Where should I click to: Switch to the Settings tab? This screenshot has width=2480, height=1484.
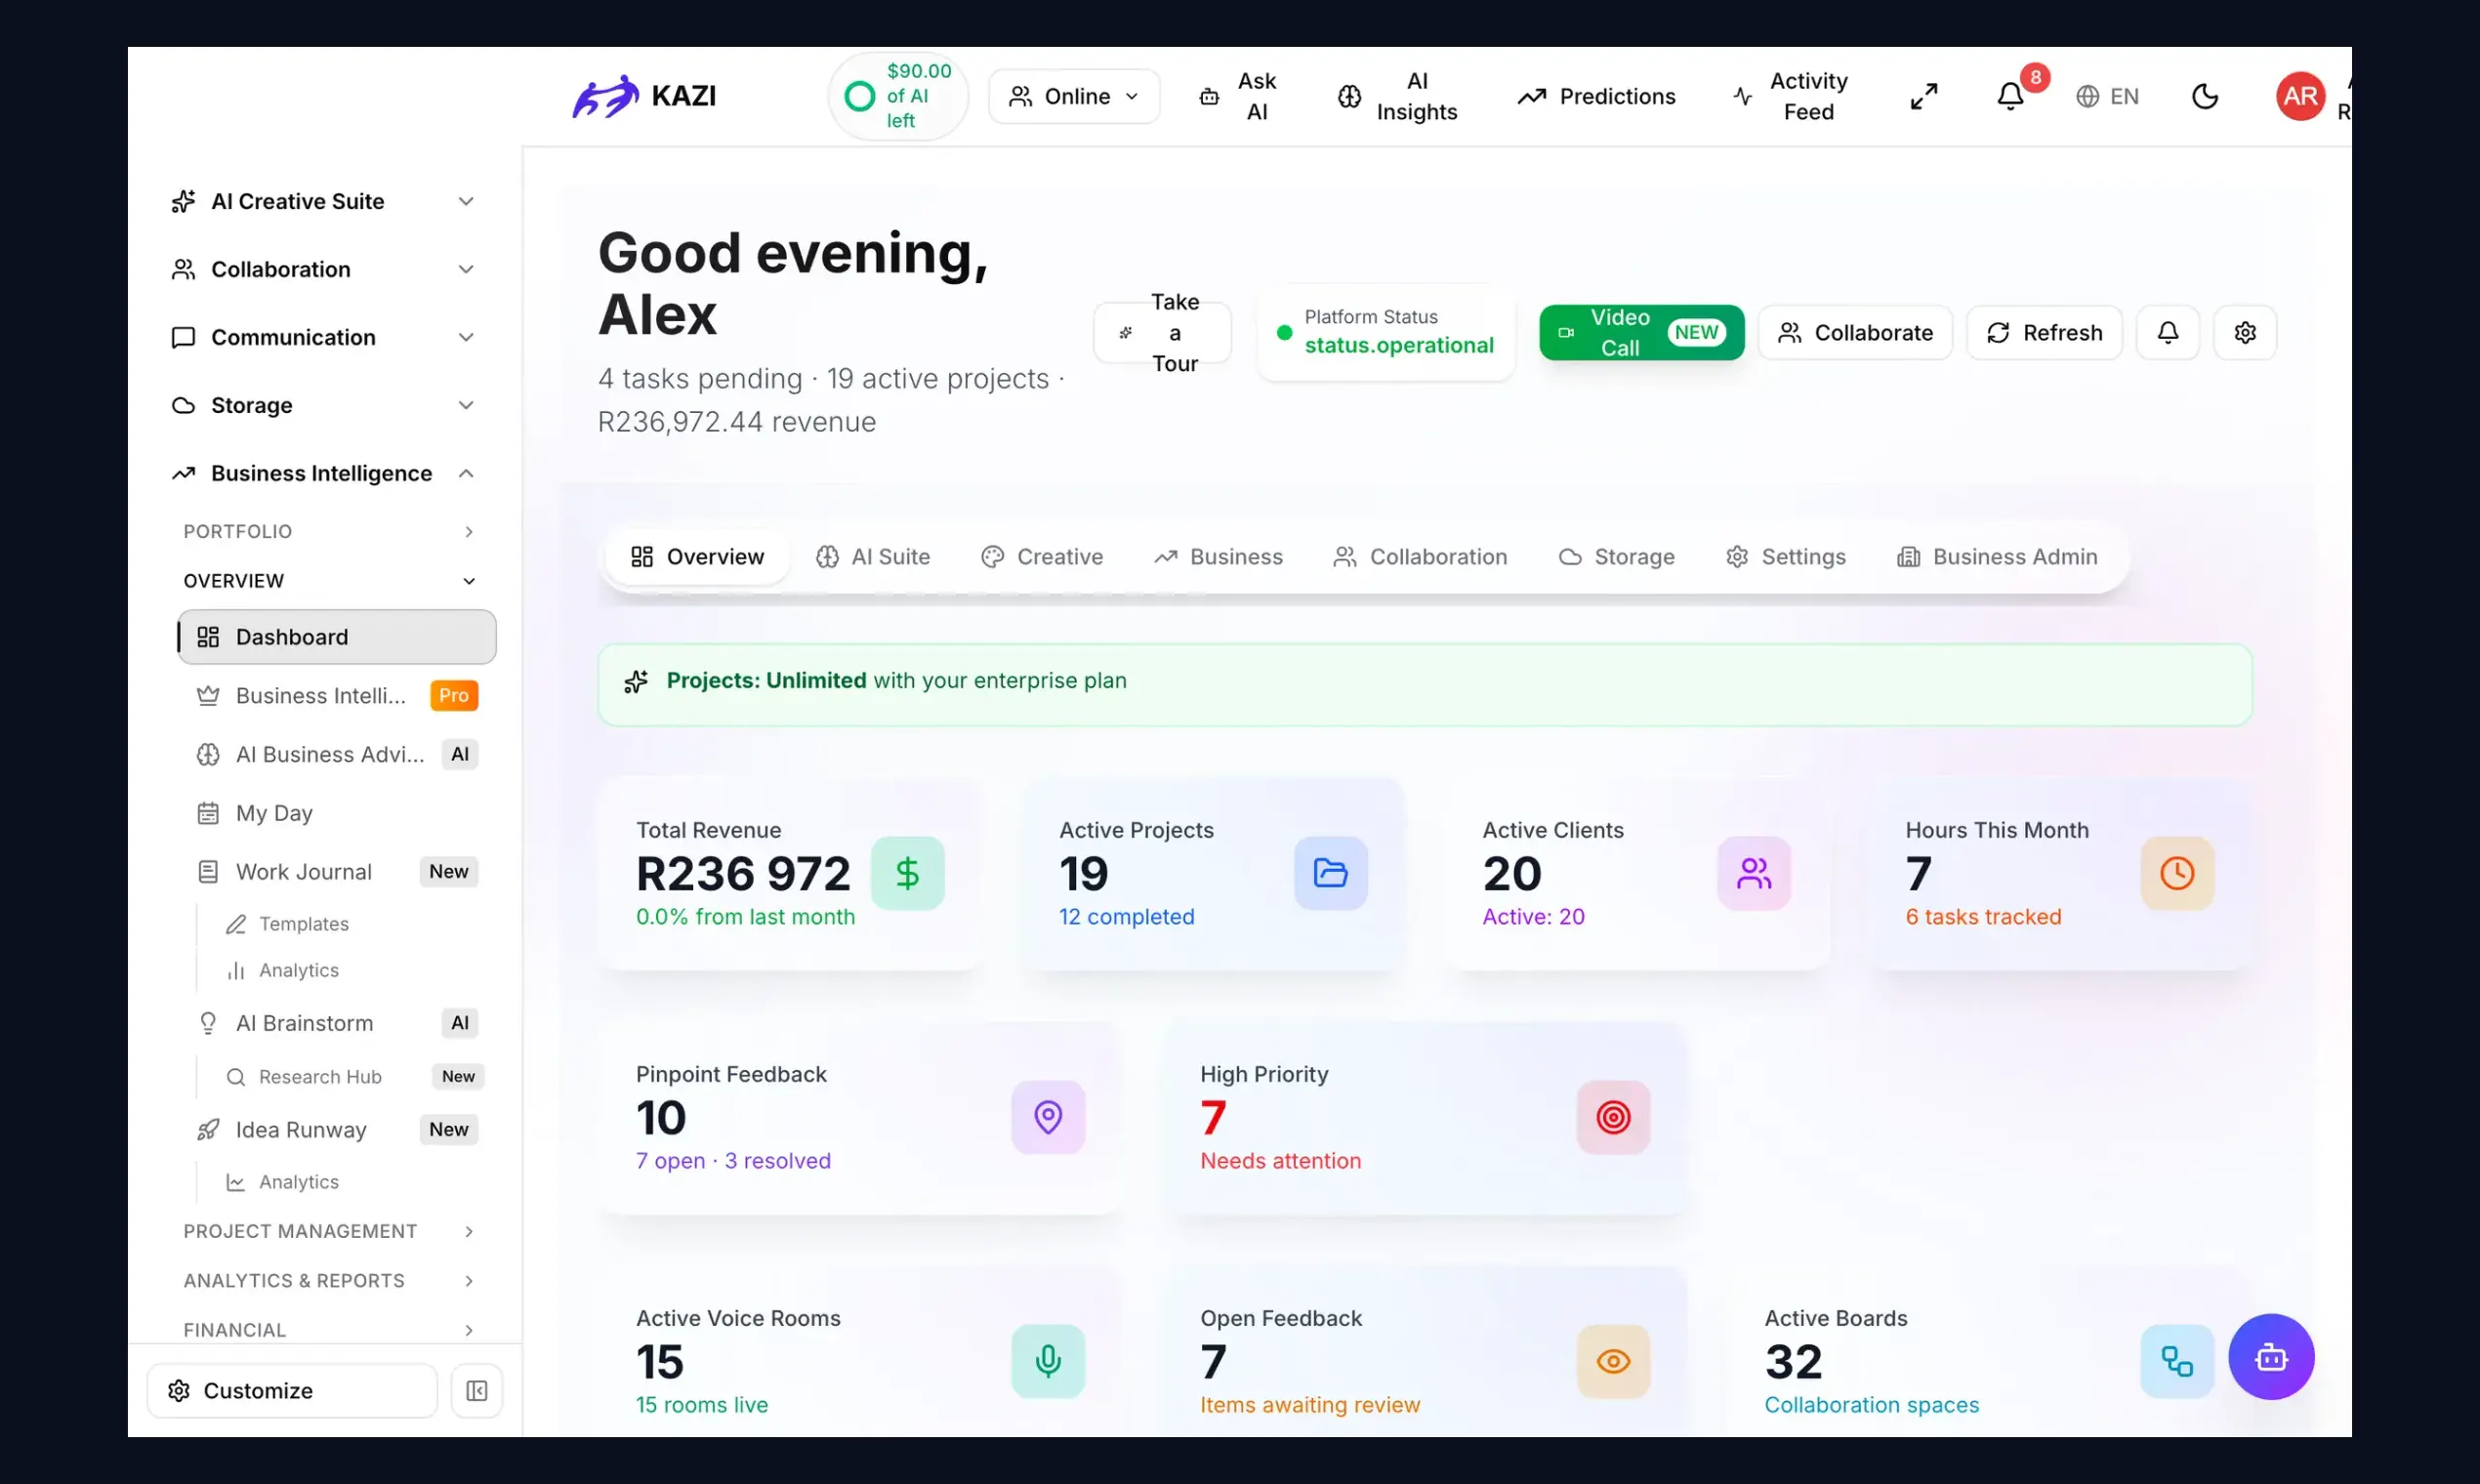pos(1786,556)
